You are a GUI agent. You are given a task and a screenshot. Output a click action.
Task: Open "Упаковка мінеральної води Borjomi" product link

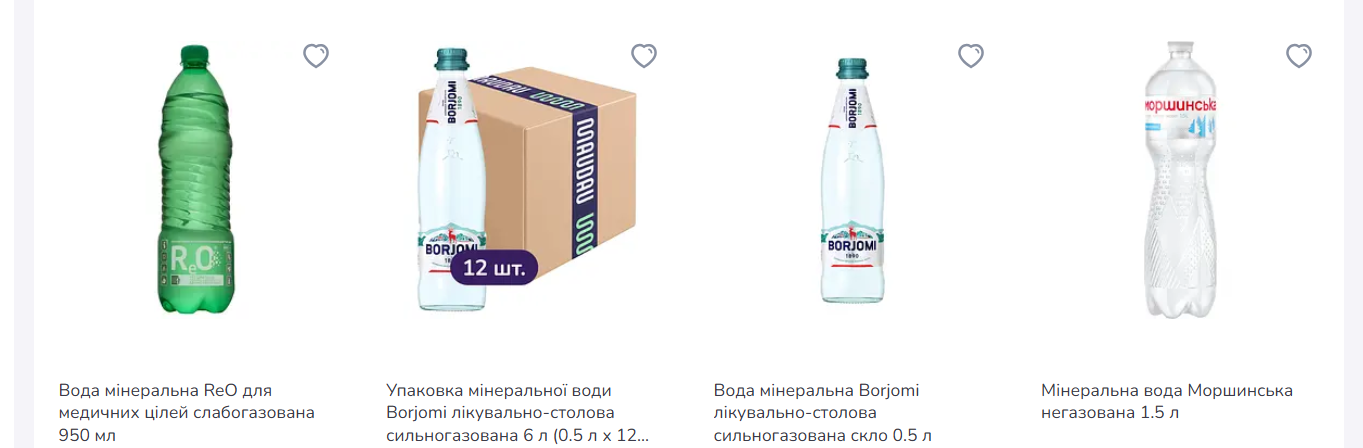[x=517, y=413]
